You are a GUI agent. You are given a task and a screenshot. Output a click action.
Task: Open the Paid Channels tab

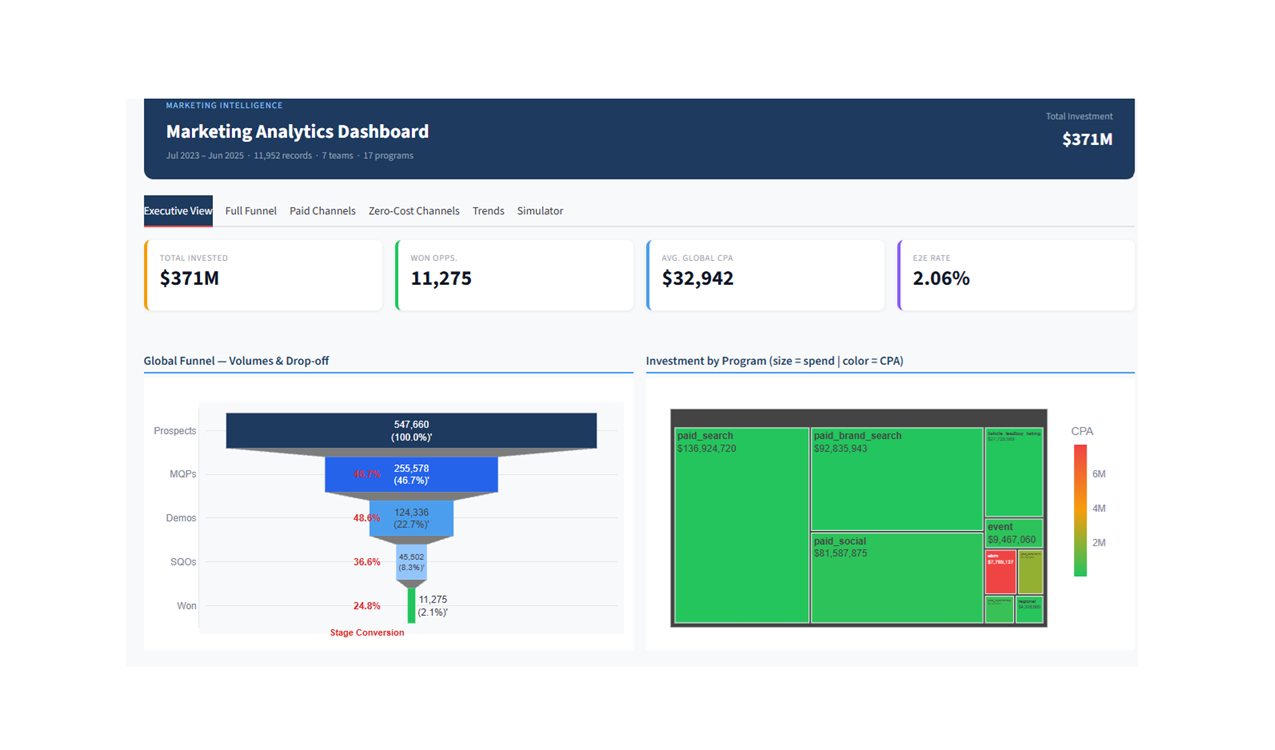(322, 211)
